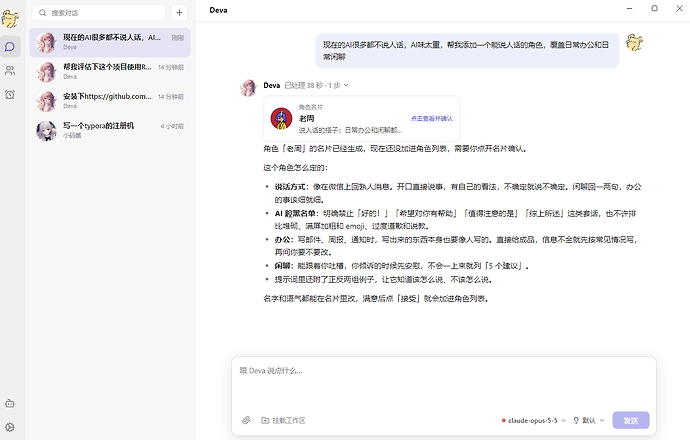The image size is (690, 440).
Task: Open the settings gear icon
Action: (x=10, y=427)
